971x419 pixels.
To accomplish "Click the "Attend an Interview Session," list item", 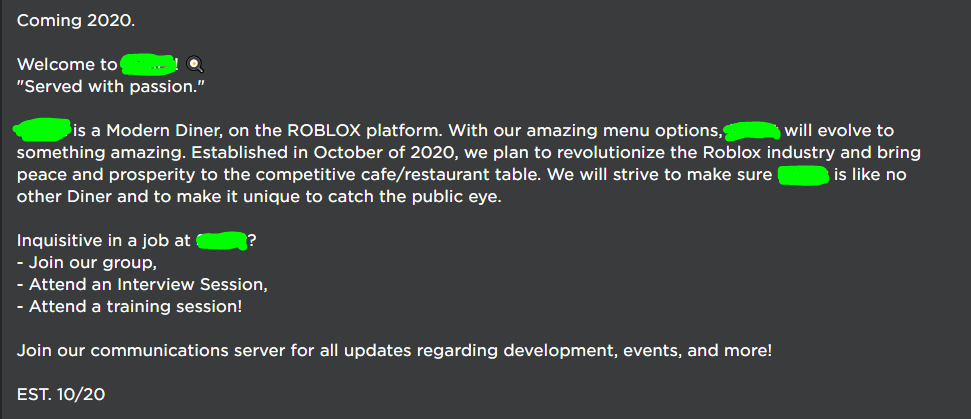I will click(x=142, y=285).
